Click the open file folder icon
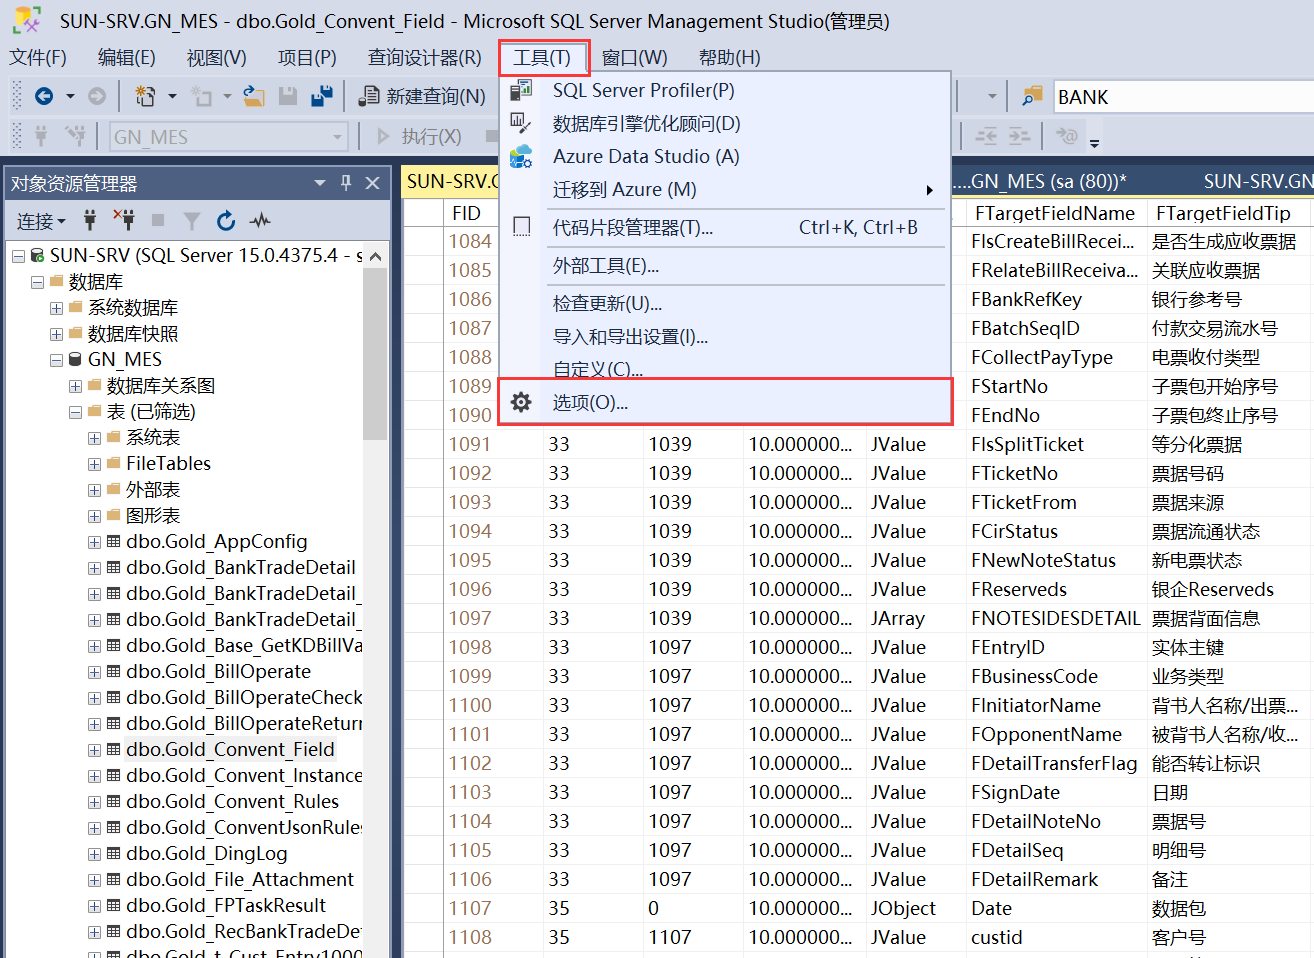 click(x=254, y=96)
